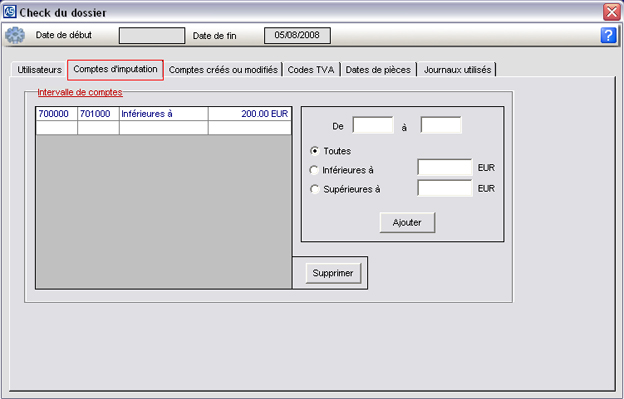Image resolution: width=624 pixels, height=399 pixels.
Task: Switch to the Utilisateurs tab
Action: click(39, 70)
